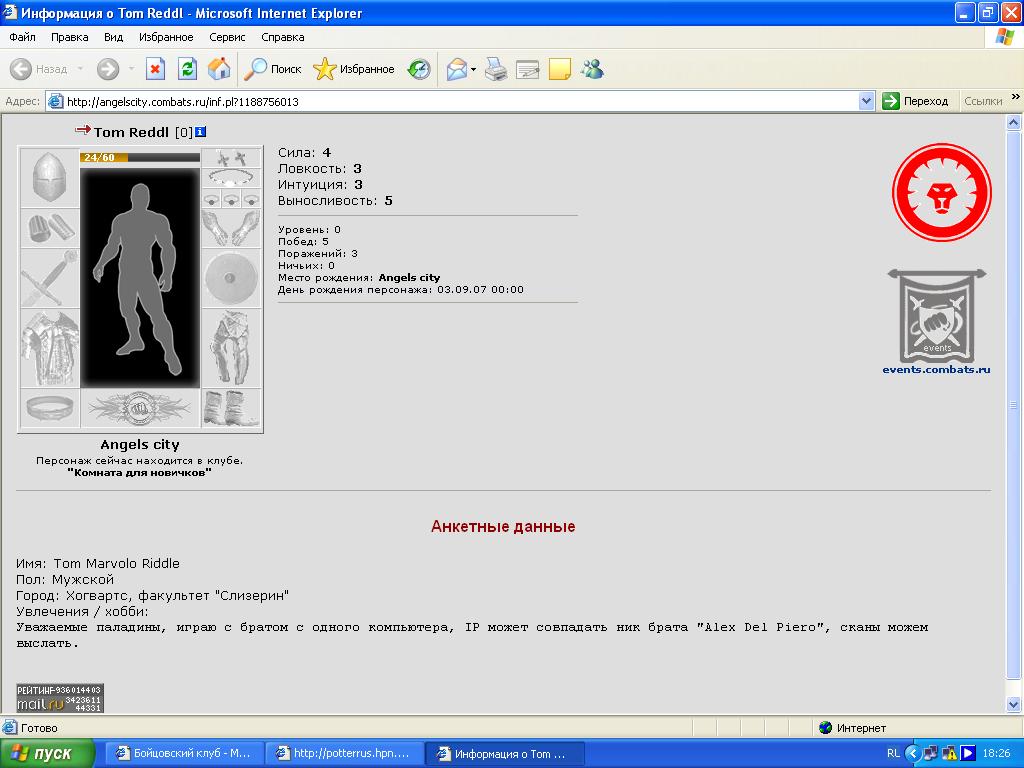This screenshot has height=768, width=1024.
Task: Click the helmet equipment slot
Action: pos(50,178)
